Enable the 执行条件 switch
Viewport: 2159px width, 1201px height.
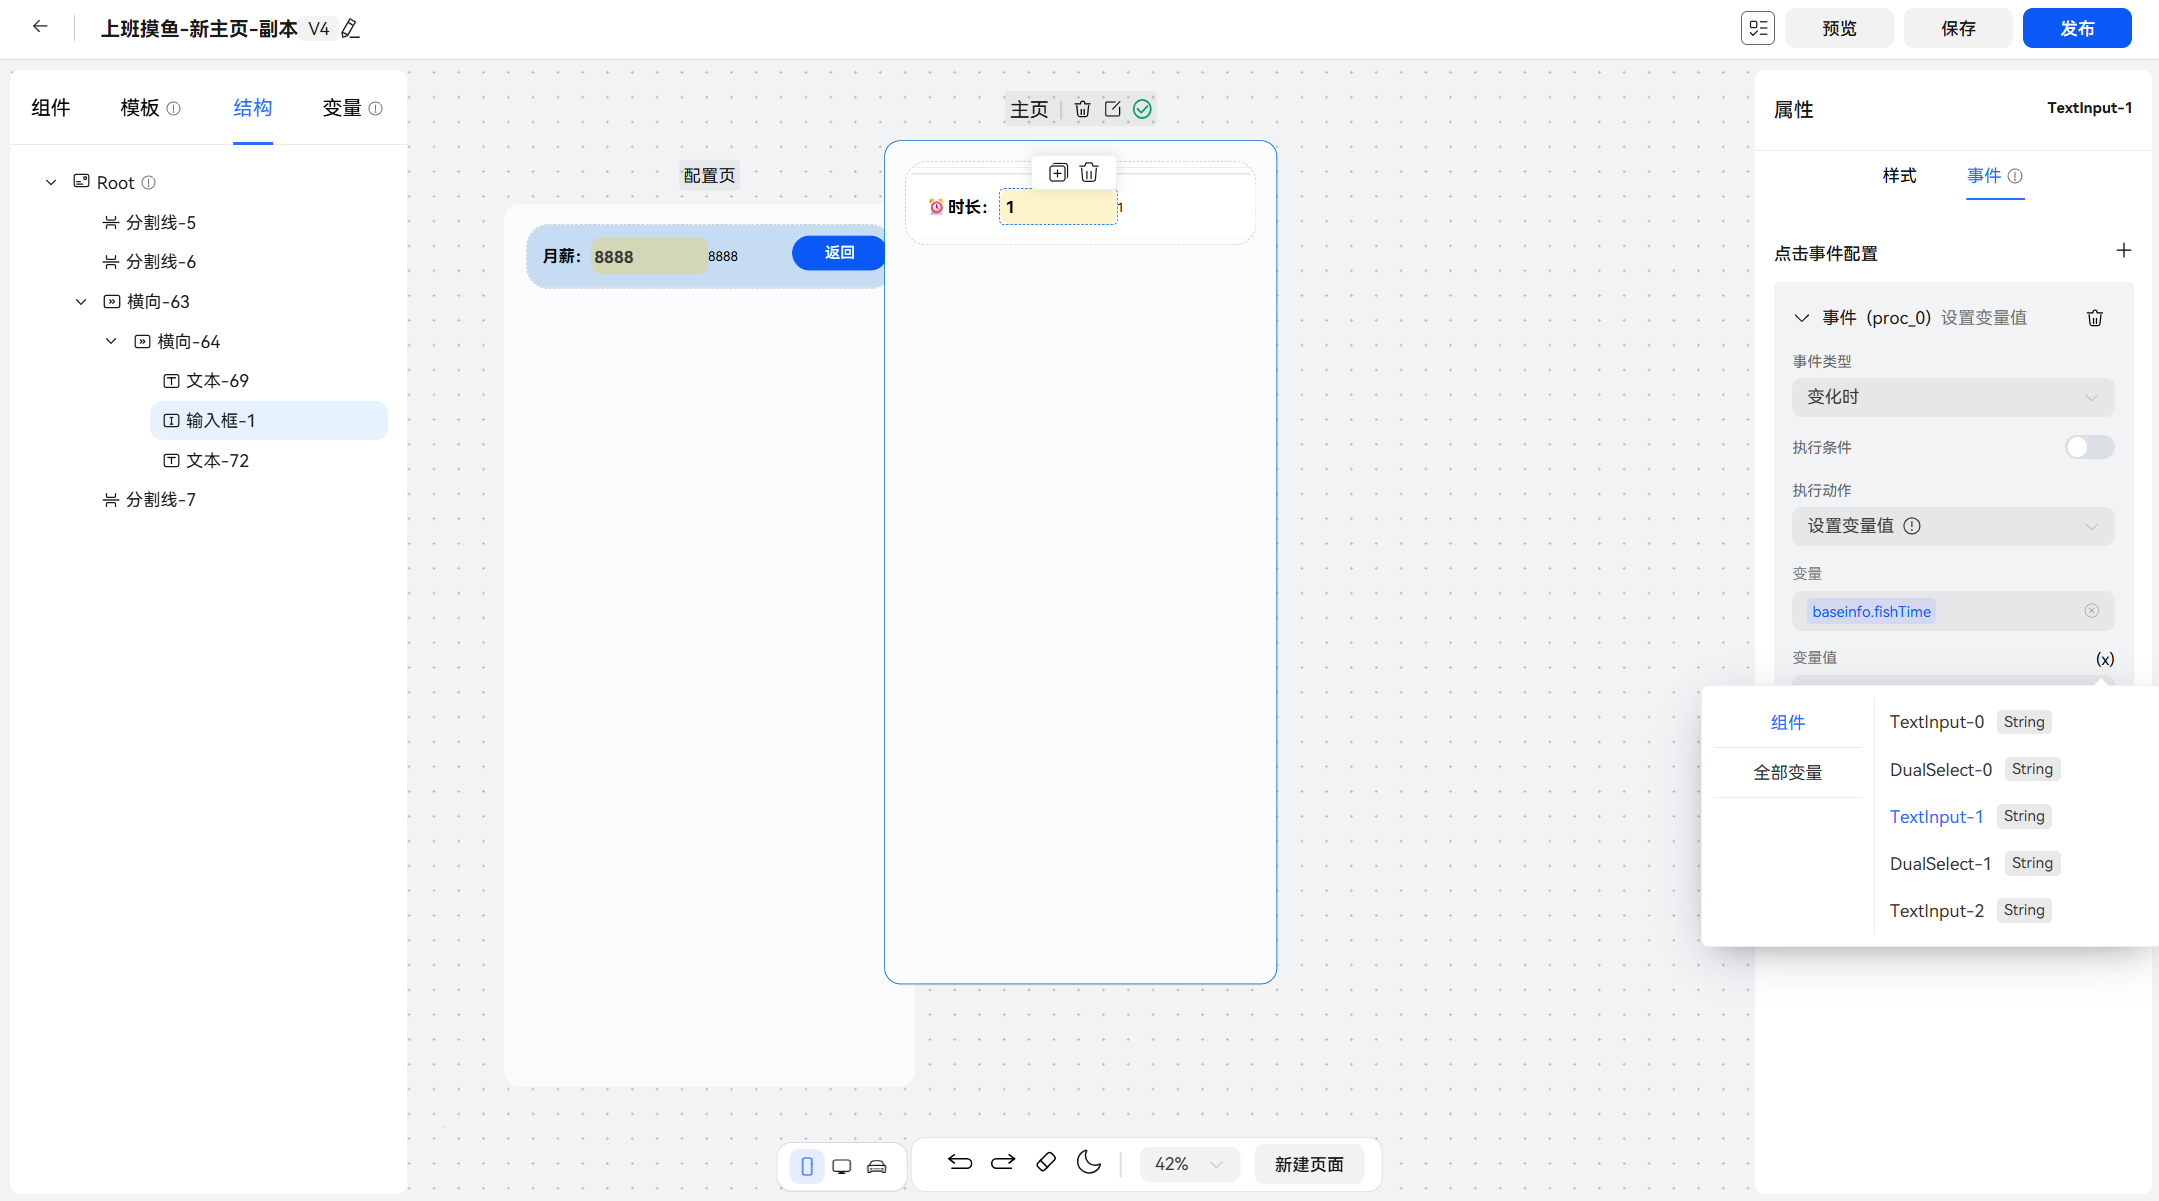[2088, 447]
